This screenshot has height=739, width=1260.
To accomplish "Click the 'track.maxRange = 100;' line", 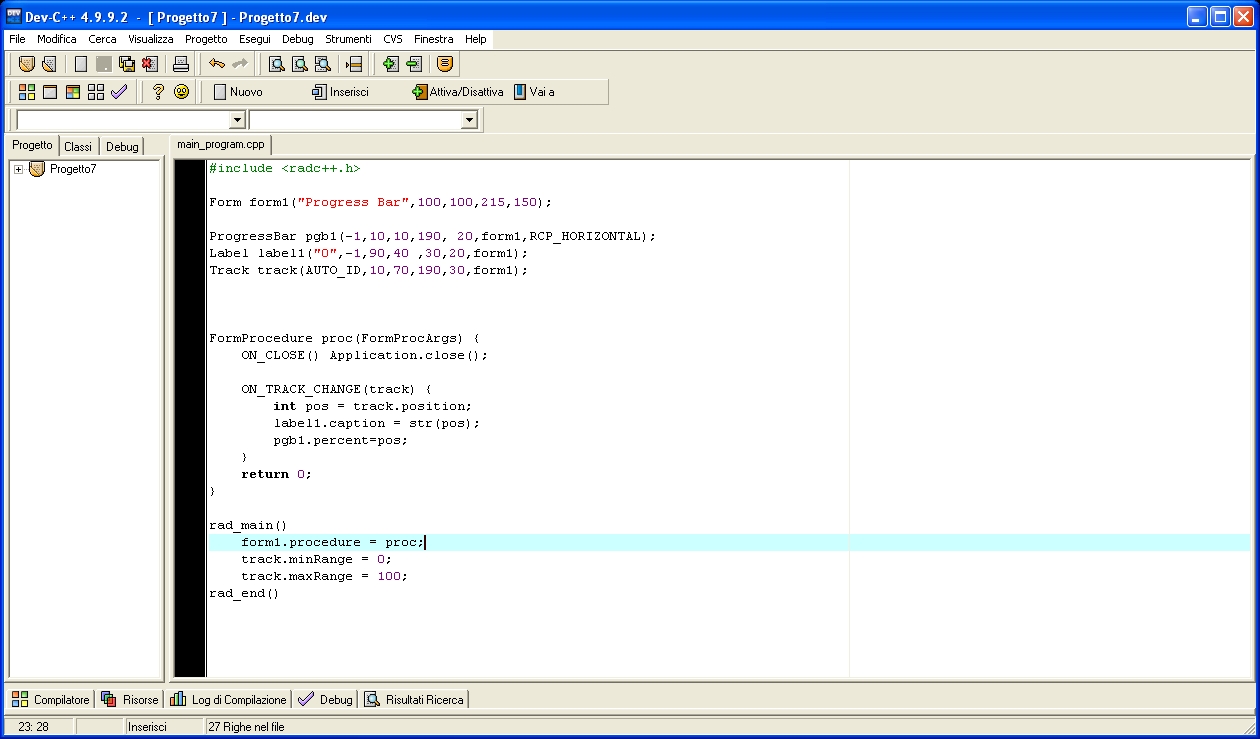I will tap(324, 576).
